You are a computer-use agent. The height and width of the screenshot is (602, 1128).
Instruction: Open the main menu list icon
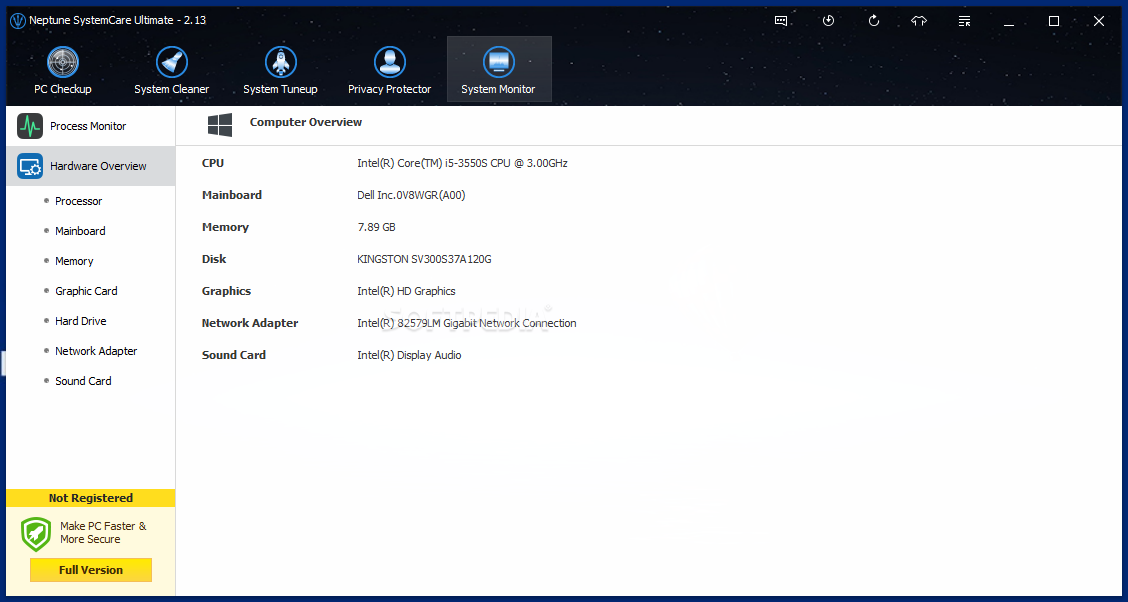[965, 21]
